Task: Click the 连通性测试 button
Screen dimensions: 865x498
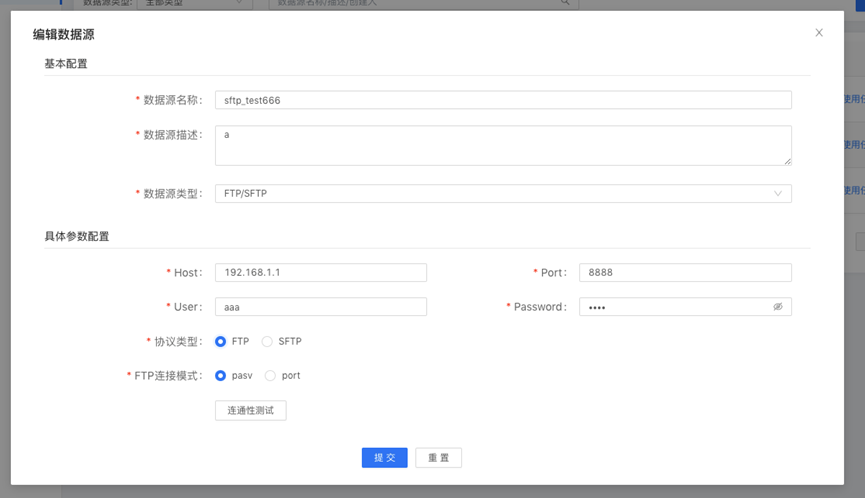Action: (x=251, y=410)
